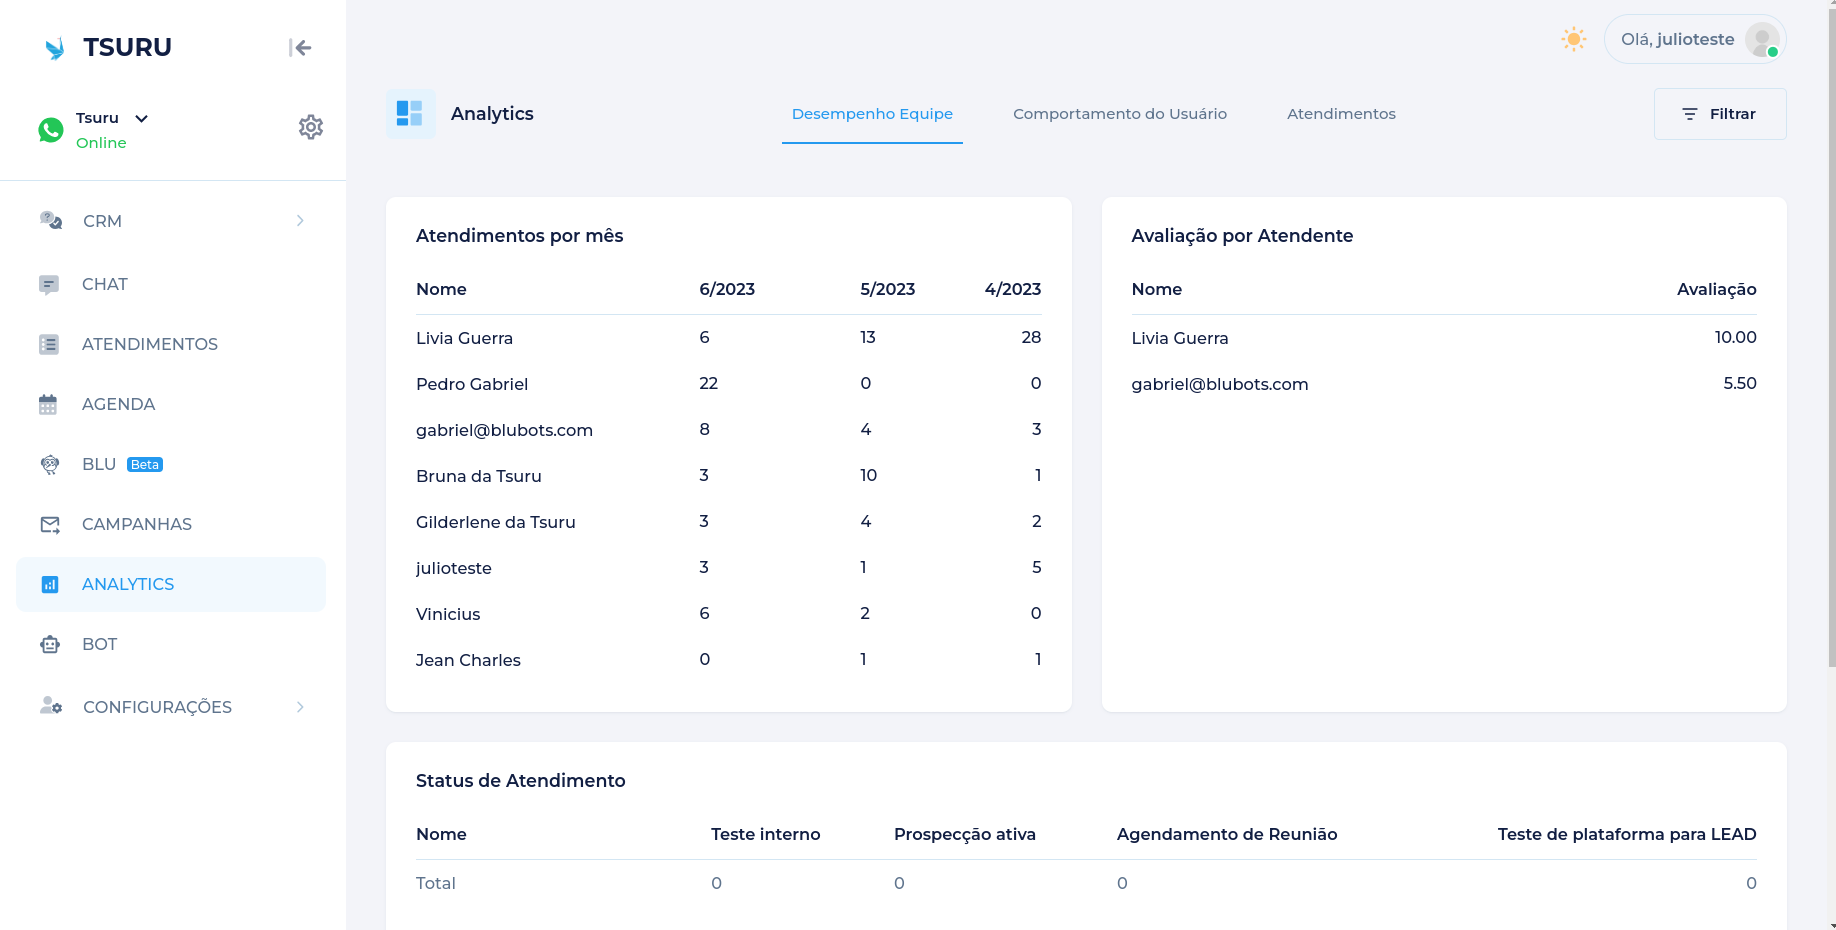Select the Desempenho Equipe tab
Viewport: 1836px width, 930px height.
[872, 114]
